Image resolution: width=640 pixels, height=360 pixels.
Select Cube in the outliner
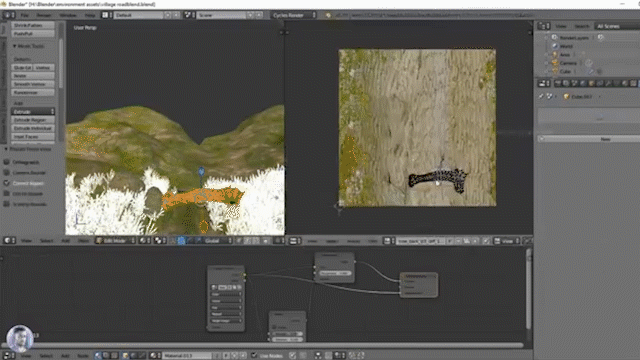click(x=565, y=71)
